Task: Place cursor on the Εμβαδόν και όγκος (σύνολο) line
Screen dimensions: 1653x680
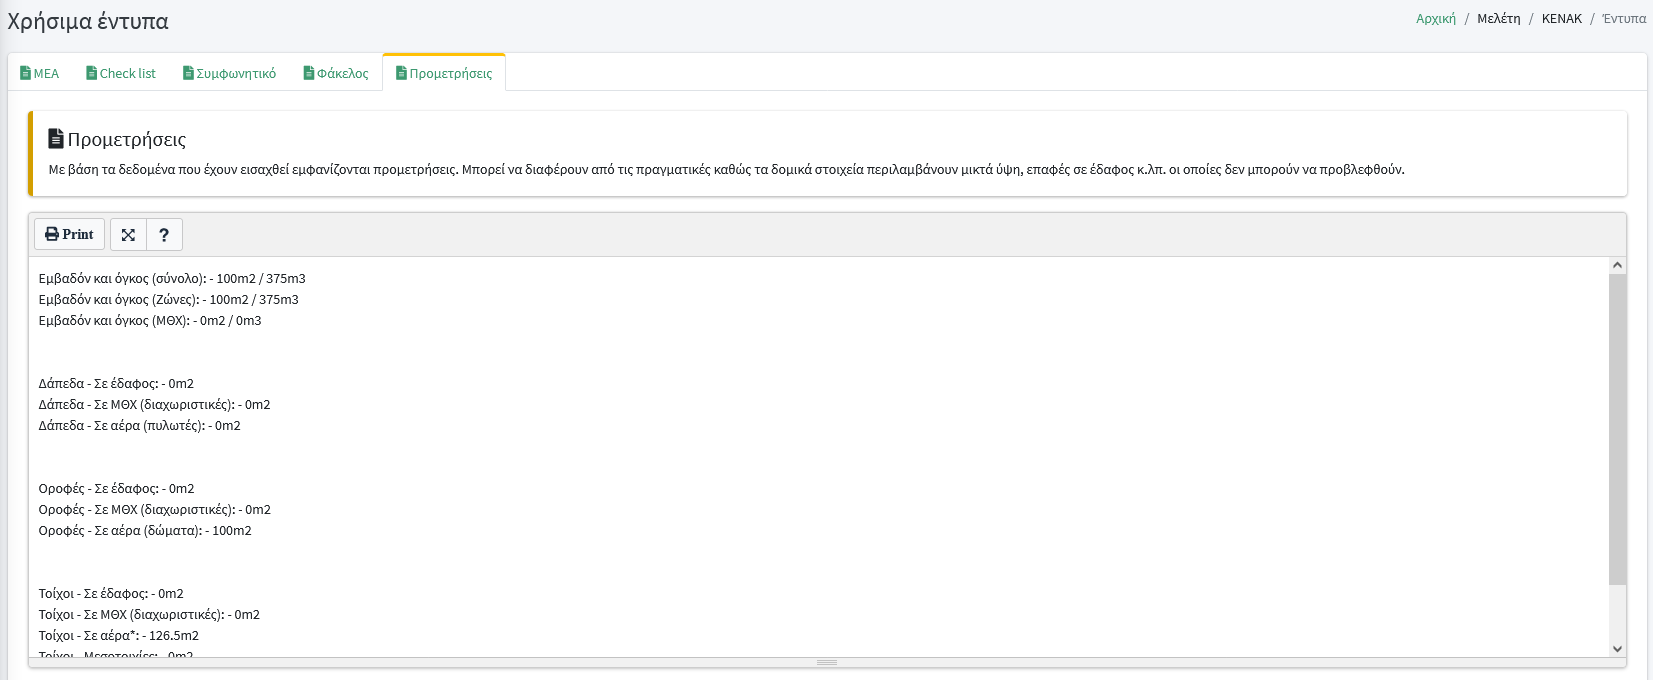Action: point(172,279)
